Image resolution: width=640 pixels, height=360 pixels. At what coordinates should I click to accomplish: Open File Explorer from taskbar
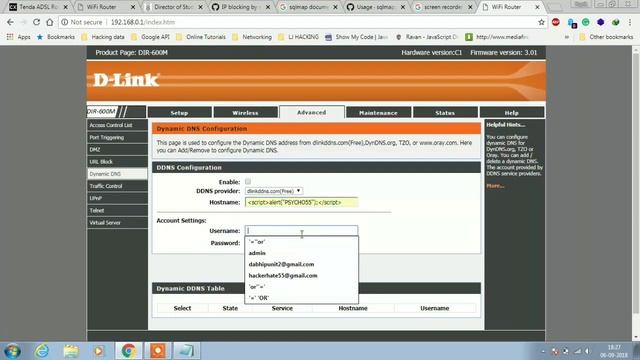[71, 351]
